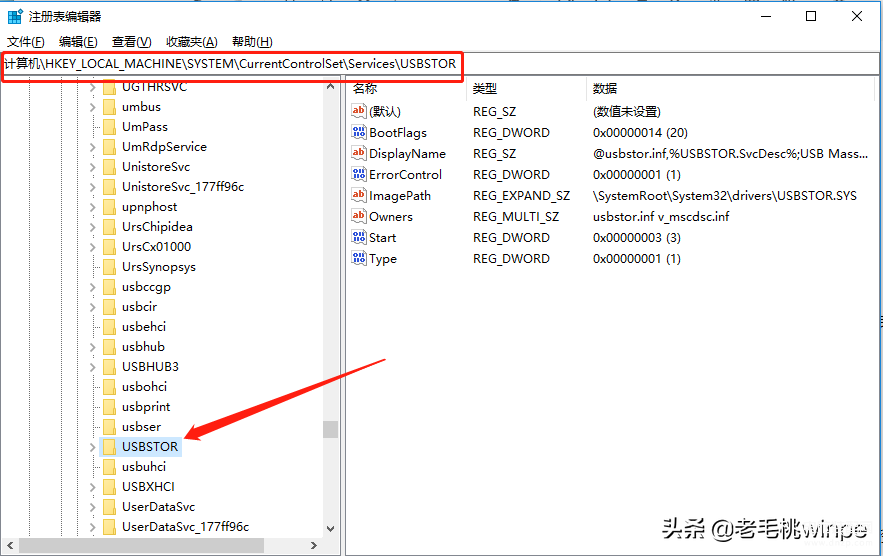
Task: Open the 帮助(H) menu
Action: 252,42
